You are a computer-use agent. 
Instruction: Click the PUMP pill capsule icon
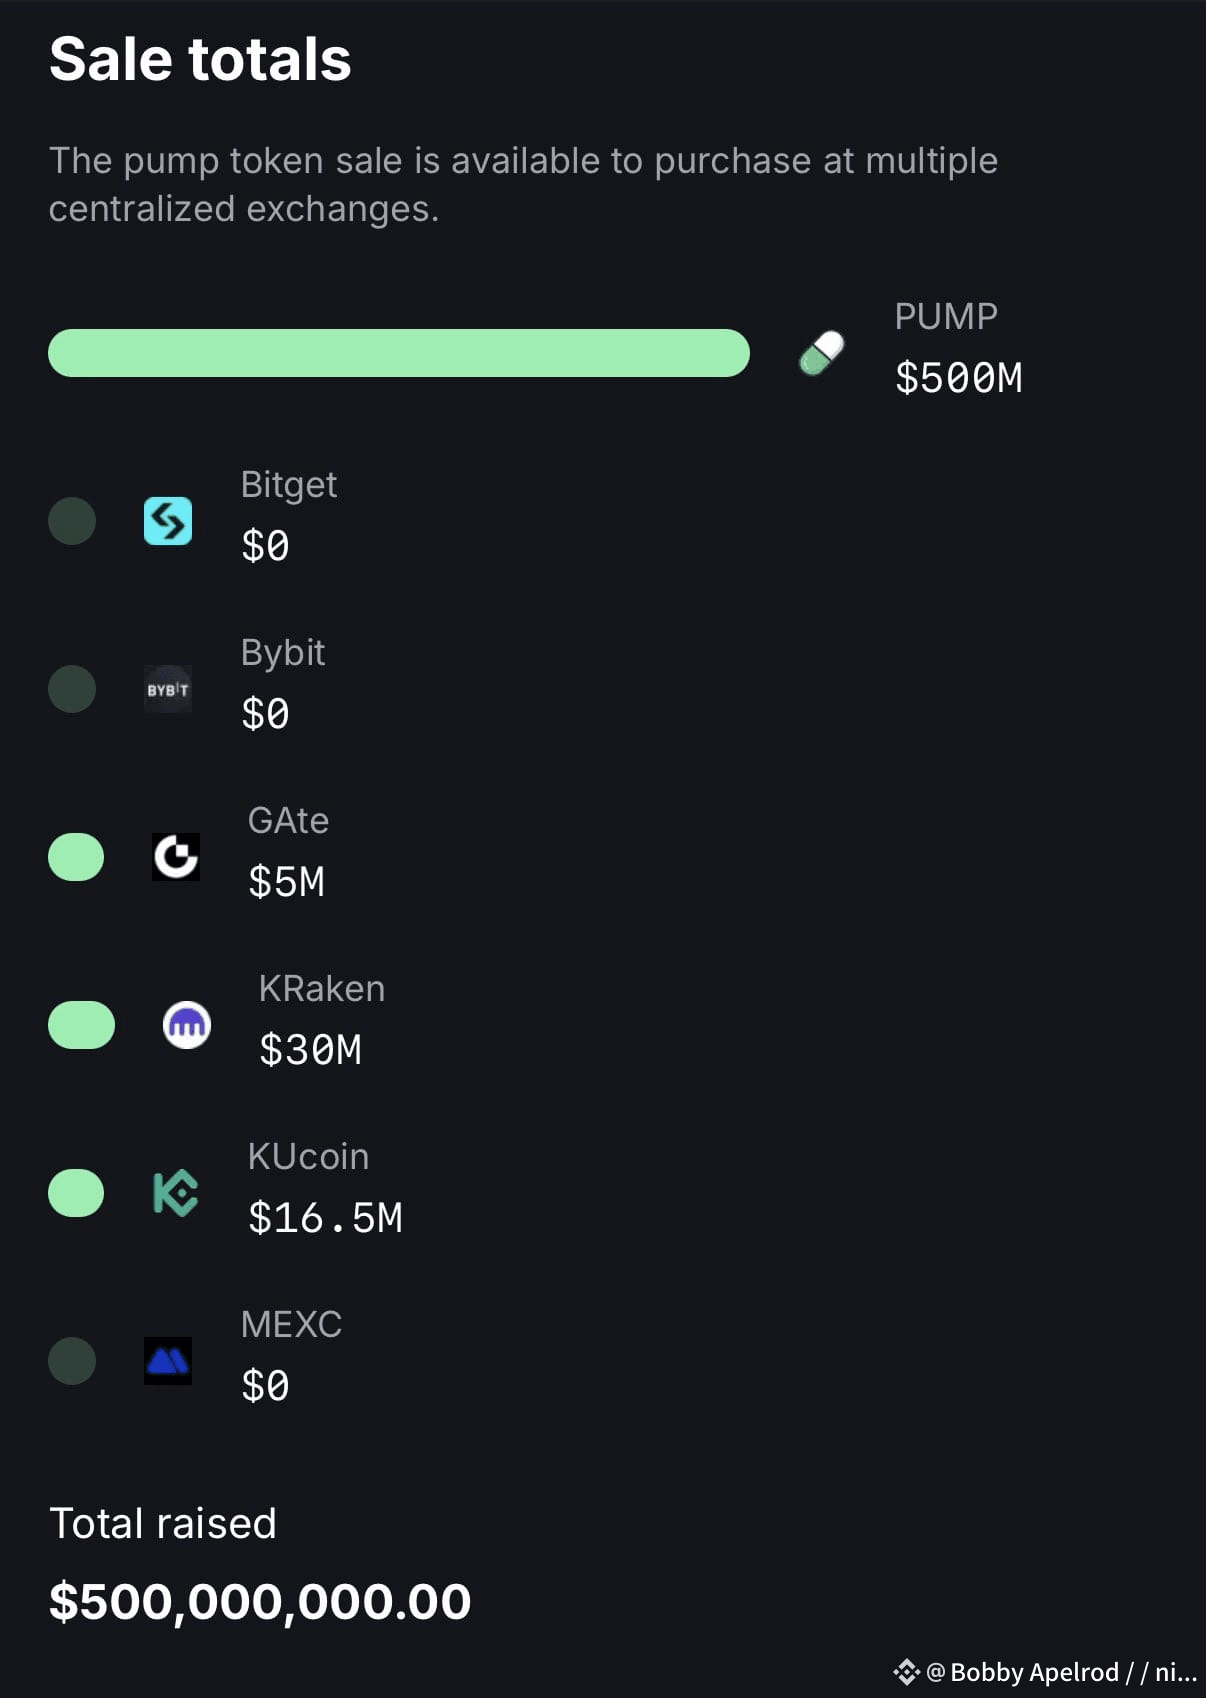pos(822,353)
